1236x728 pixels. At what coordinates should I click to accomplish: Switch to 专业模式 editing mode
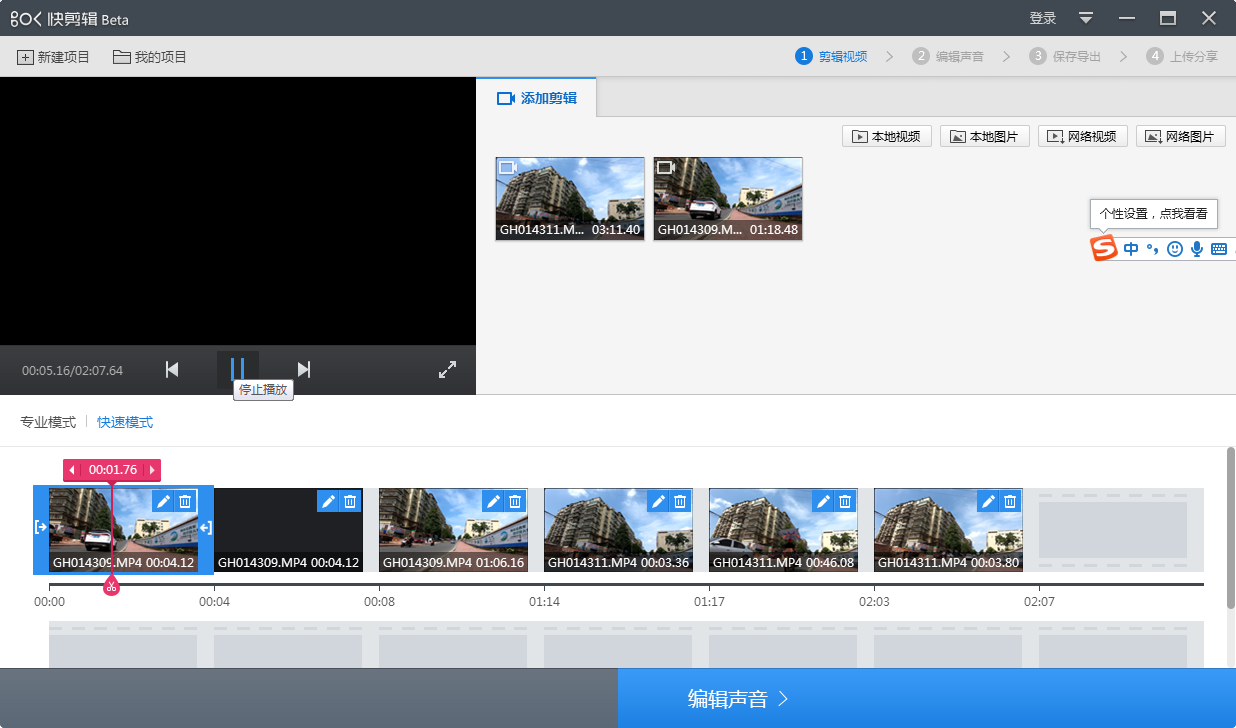pyautogui.click(x=48, y=422)
